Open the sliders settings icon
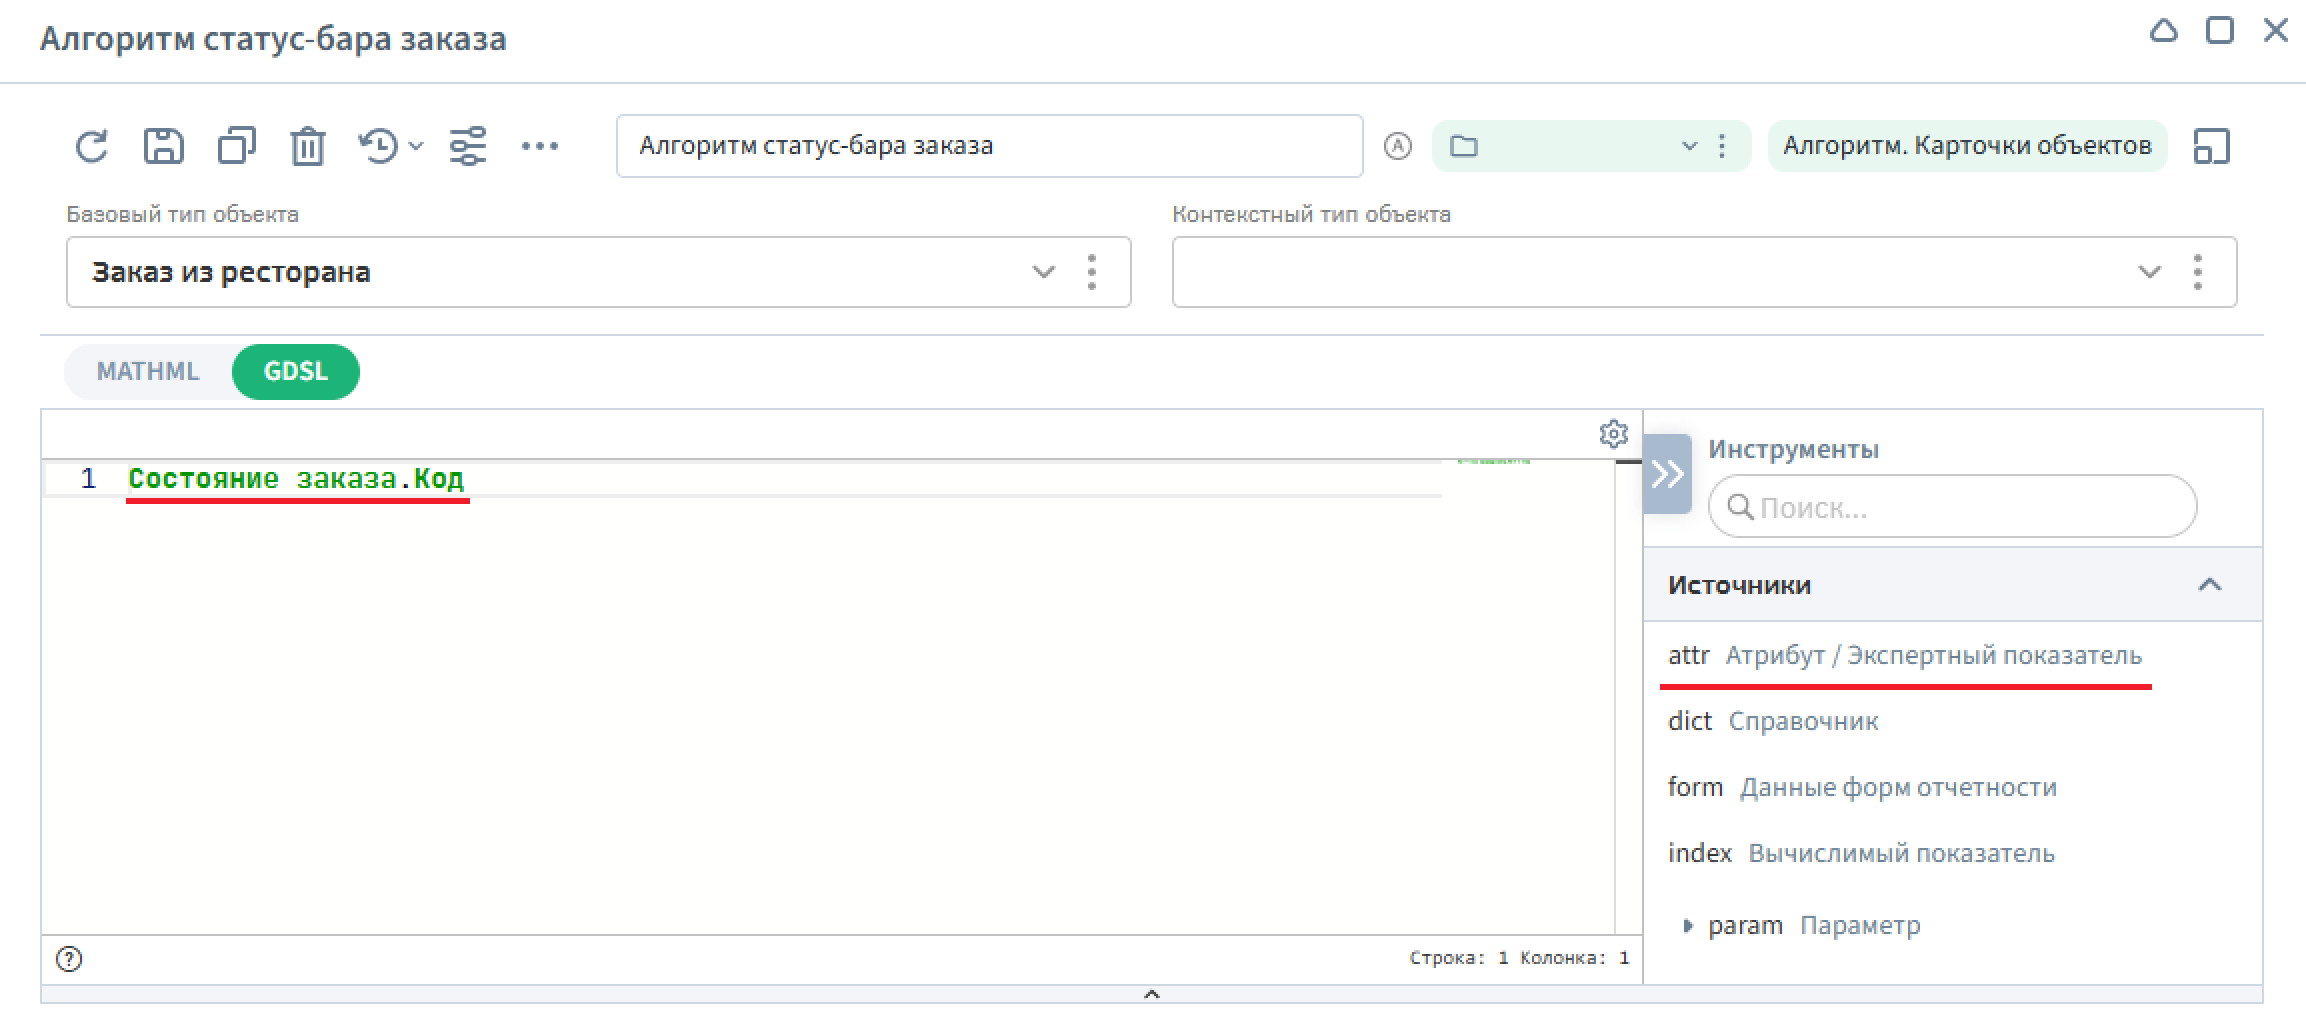 click(467, 147)
